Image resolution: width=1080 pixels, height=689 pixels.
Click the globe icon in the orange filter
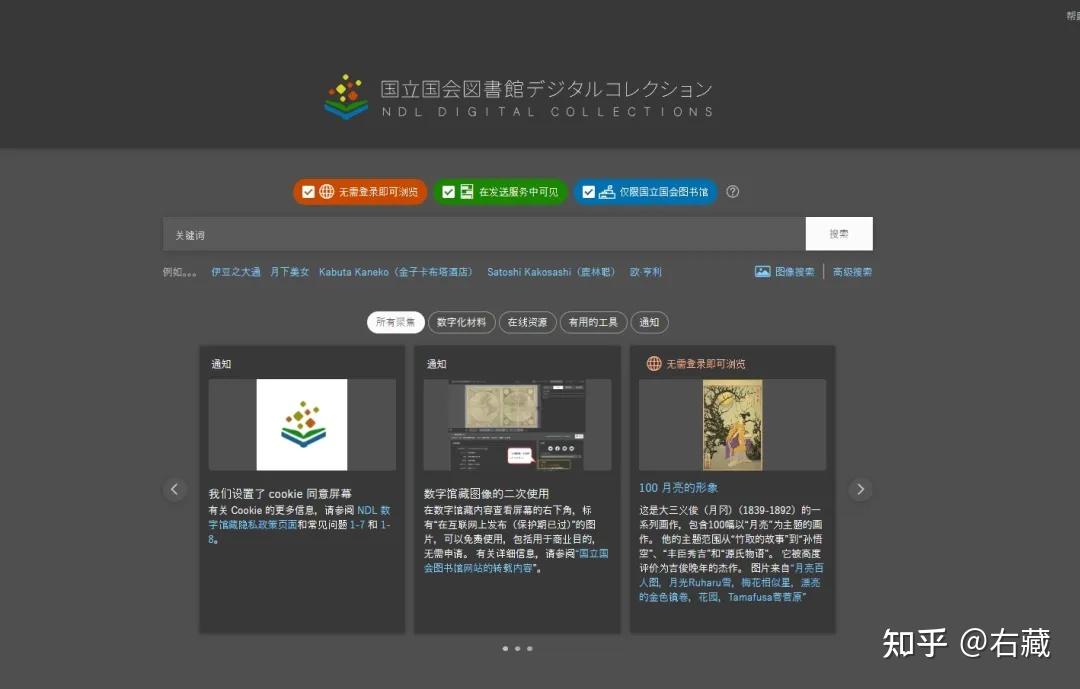[x=326, y=192]
